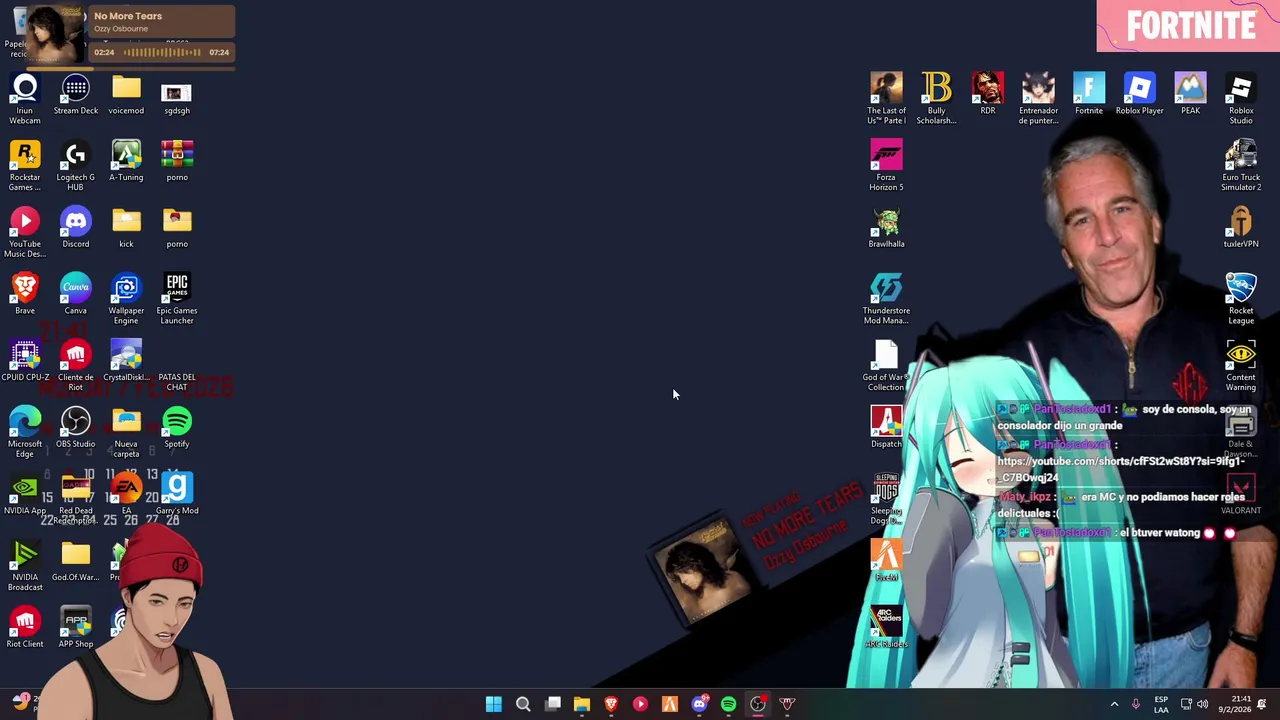
Task: Launch Brave browser from desktop
Action: point(25,294)
